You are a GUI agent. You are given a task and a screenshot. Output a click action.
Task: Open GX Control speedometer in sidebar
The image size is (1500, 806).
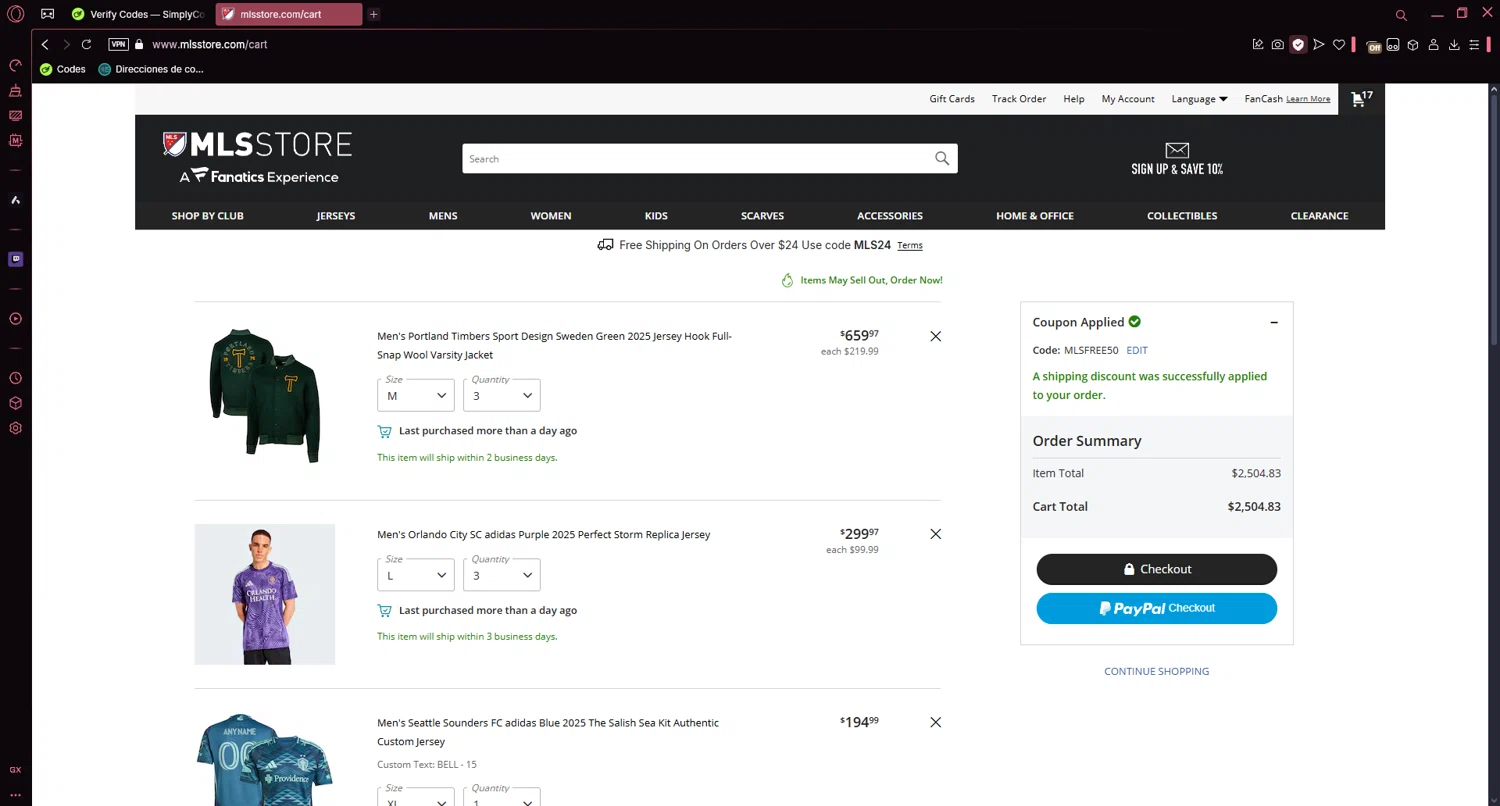(15, 66)
